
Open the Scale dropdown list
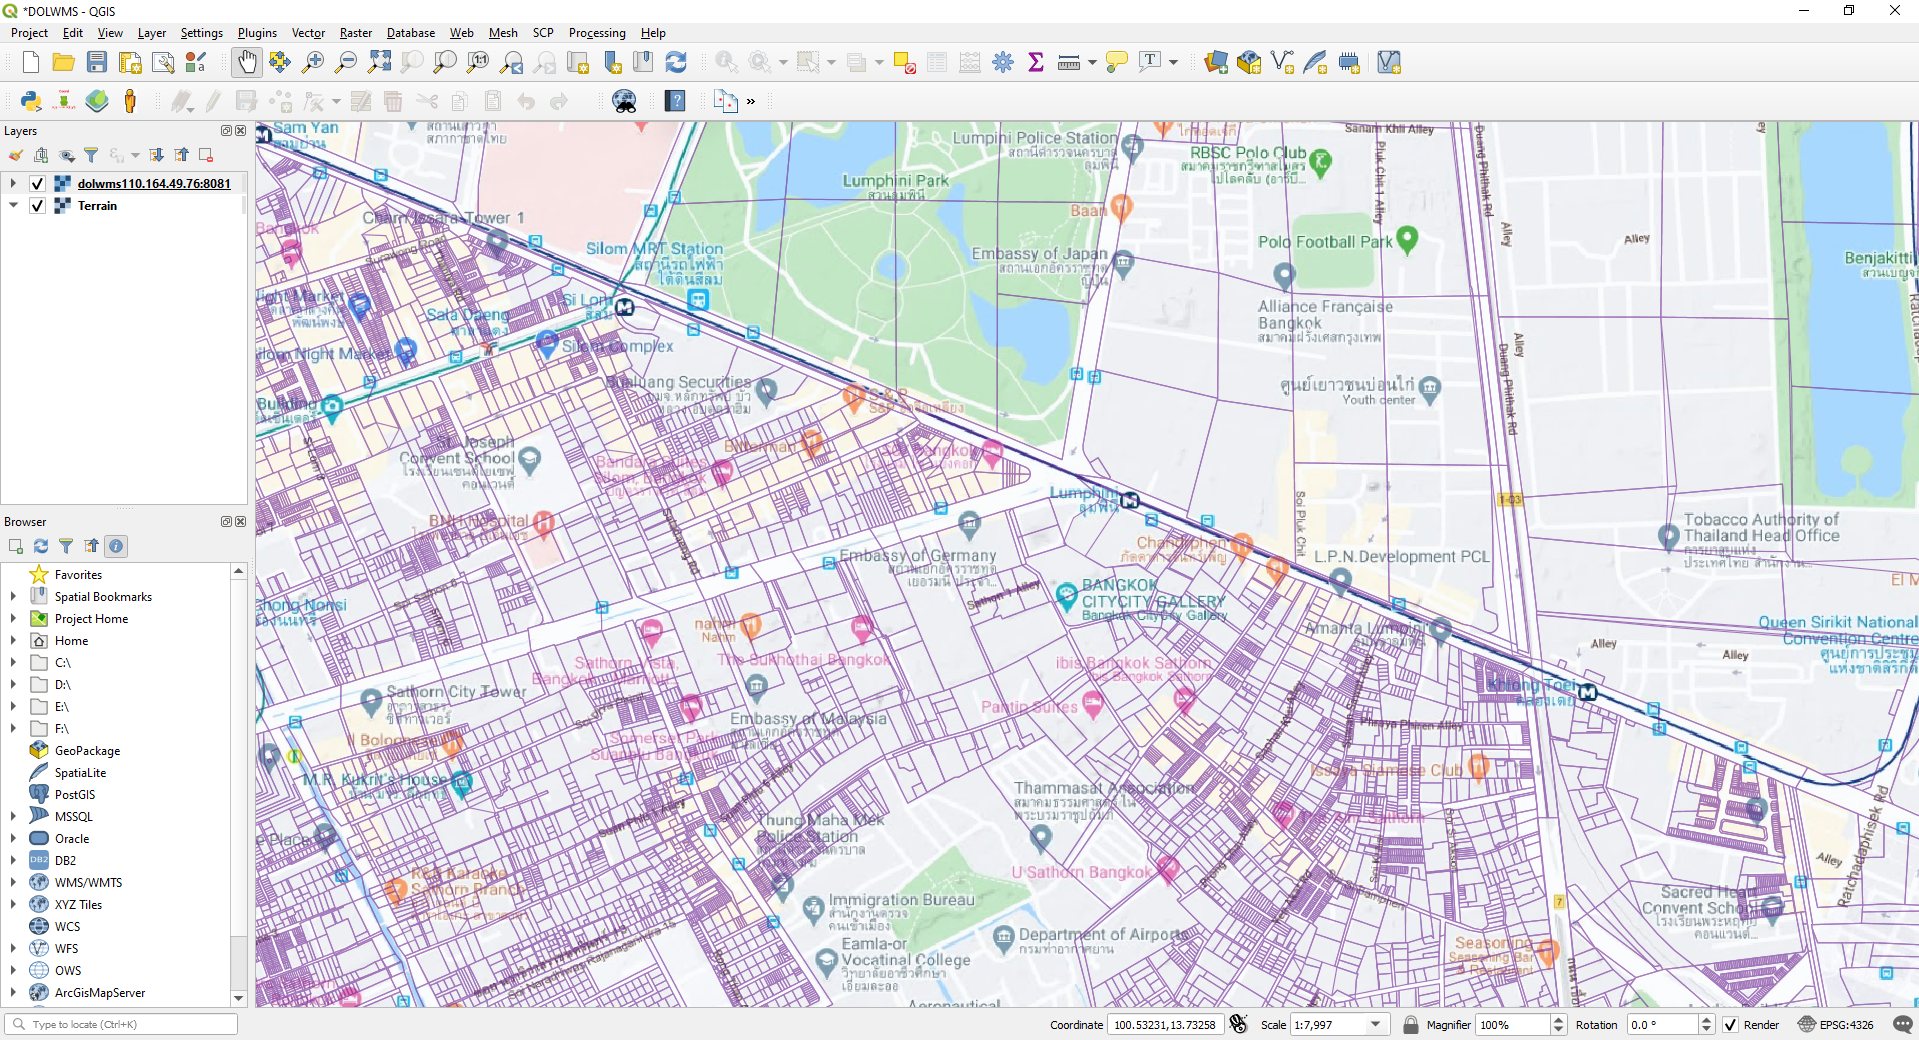point(1376,1025)
